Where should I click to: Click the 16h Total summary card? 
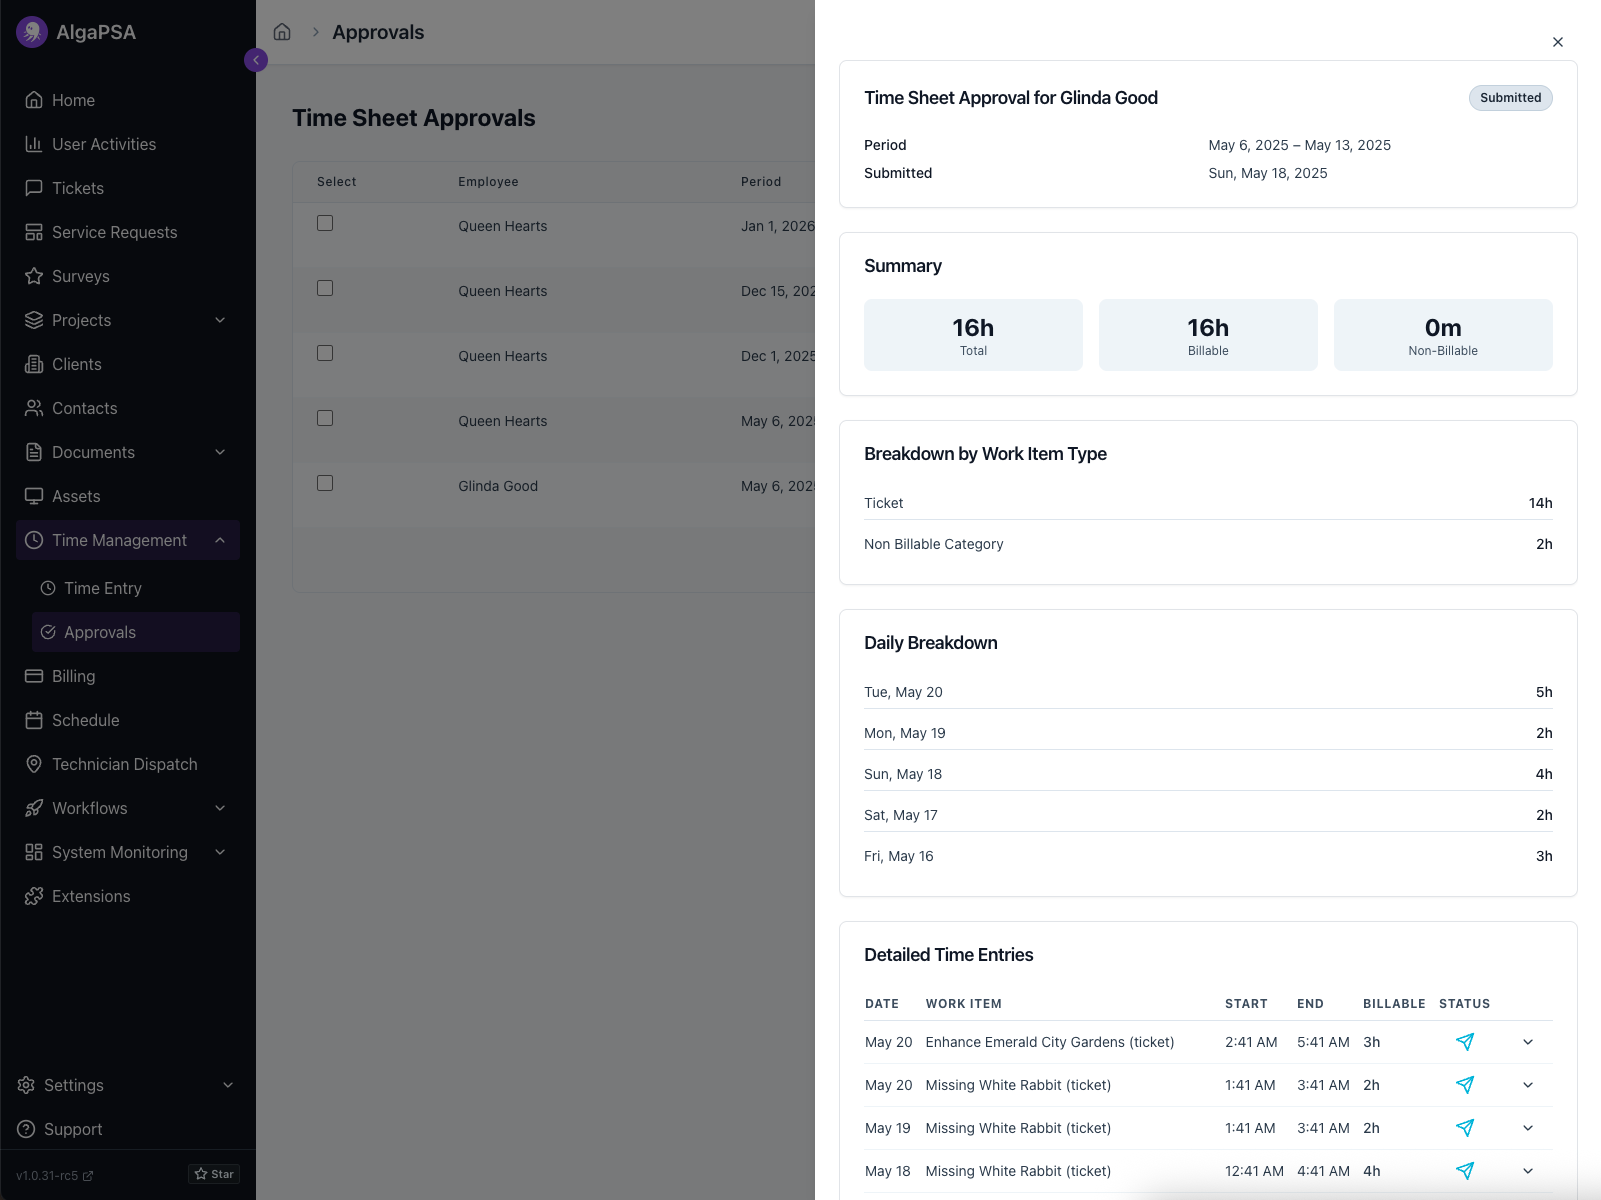click(x=973, y=335)
